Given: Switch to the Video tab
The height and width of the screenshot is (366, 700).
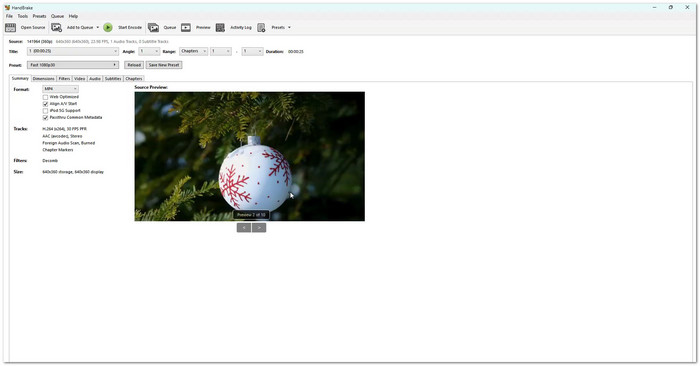Looking at the screenshot, I should 79,79.
